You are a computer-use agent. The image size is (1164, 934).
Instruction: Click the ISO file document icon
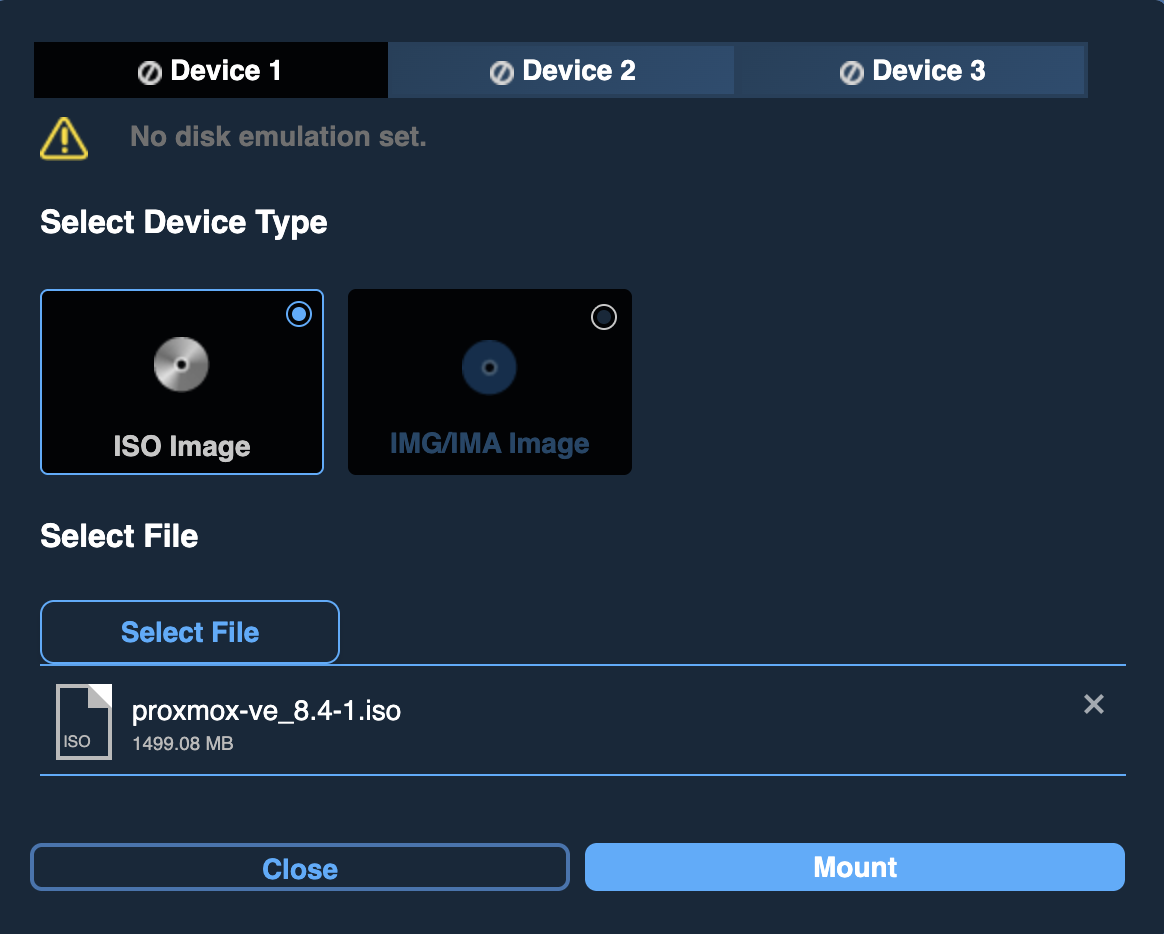84,722
